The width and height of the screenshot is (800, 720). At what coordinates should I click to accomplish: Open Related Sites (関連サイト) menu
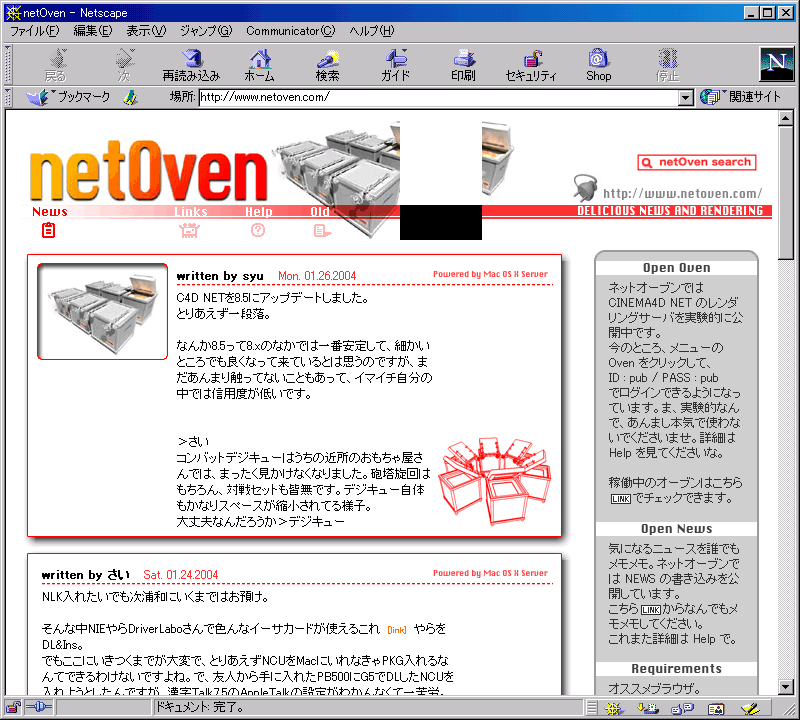pyautogui.click(x=740, y=97)
